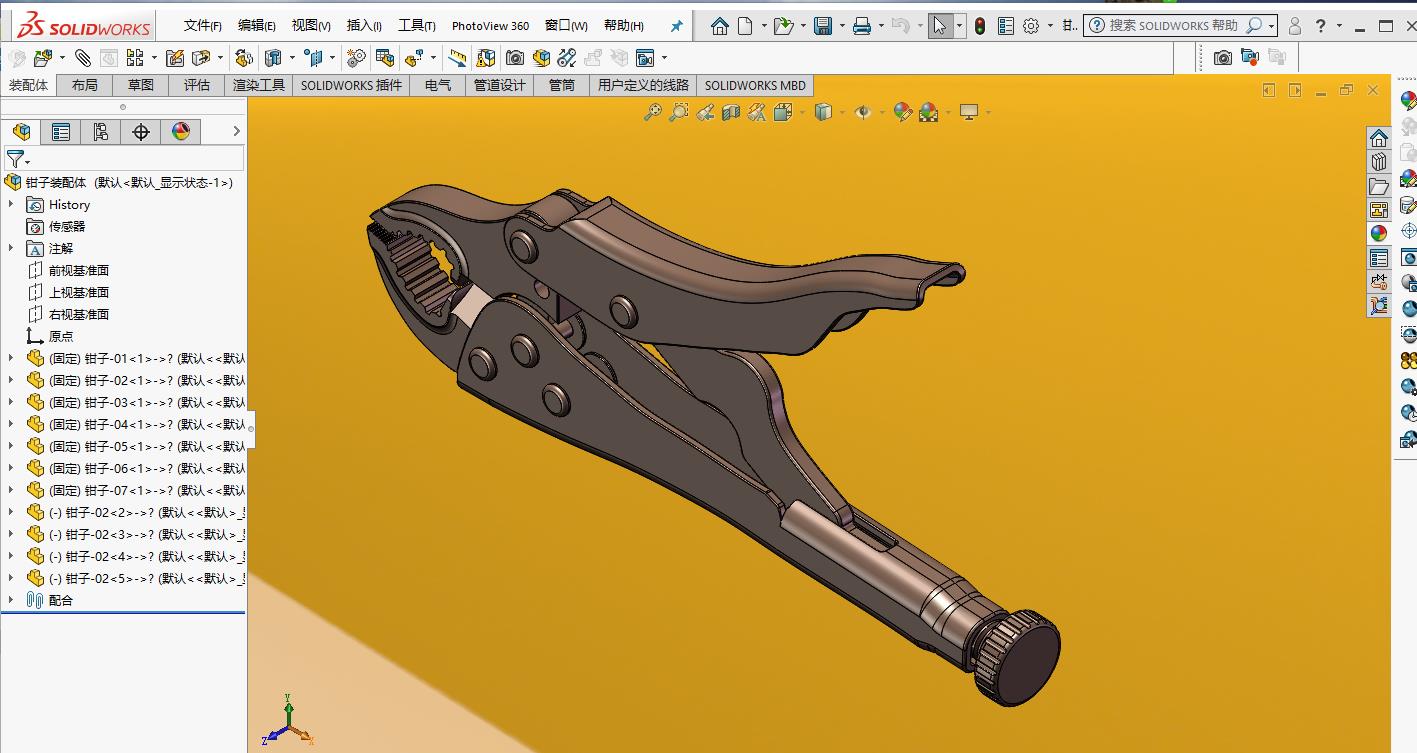Viewport: 1417px width, 753px height.
Task: Click the Edit Appearance color ball icon
Action: click(x=903, y=112)
